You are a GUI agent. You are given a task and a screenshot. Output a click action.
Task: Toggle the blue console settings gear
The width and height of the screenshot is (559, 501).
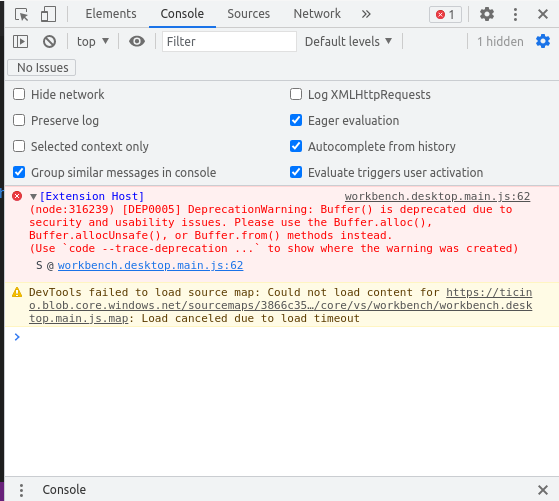[543, 41]
